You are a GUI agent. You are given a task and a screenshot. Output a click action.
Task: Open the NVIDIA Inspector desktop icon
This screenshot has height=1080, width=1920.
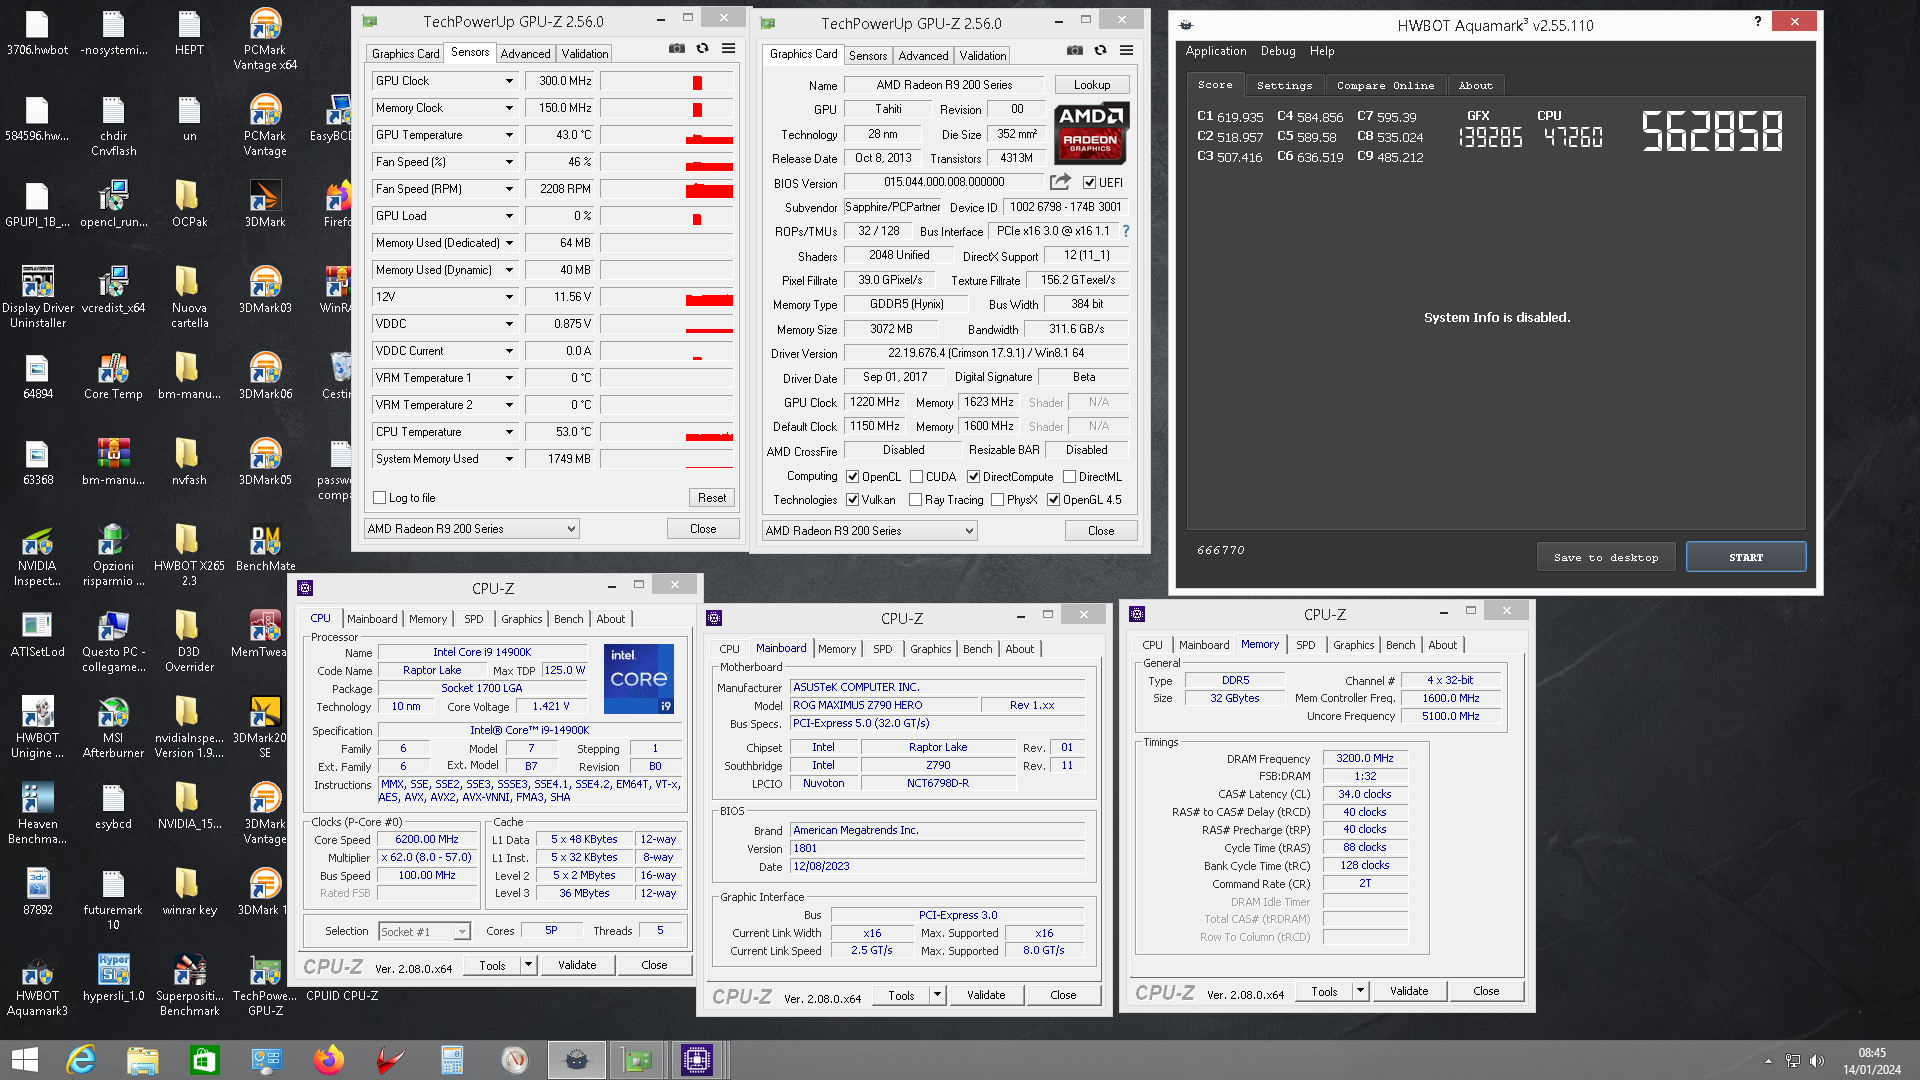37,555
